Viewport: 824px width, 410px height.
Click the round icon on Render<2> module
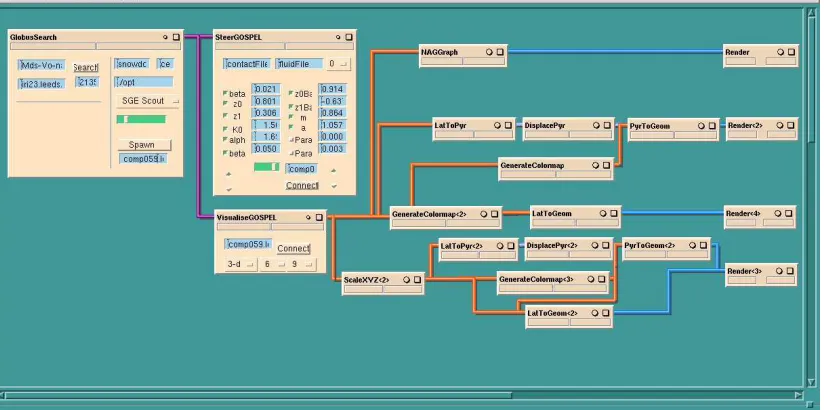(x=780, y=126)
